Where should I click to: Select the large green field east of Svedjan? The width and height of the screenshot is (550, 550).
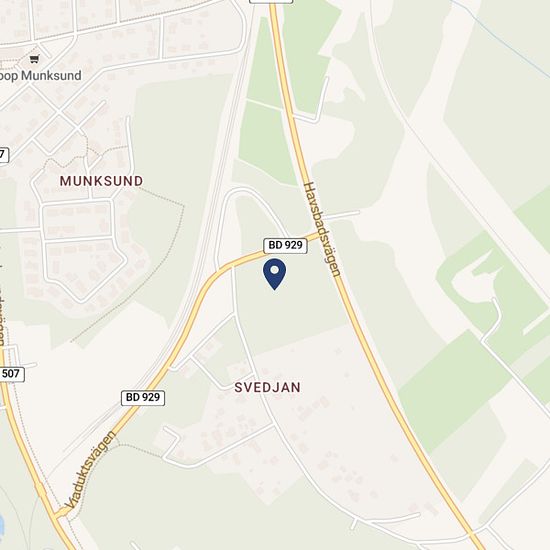[x=454, y=388]
